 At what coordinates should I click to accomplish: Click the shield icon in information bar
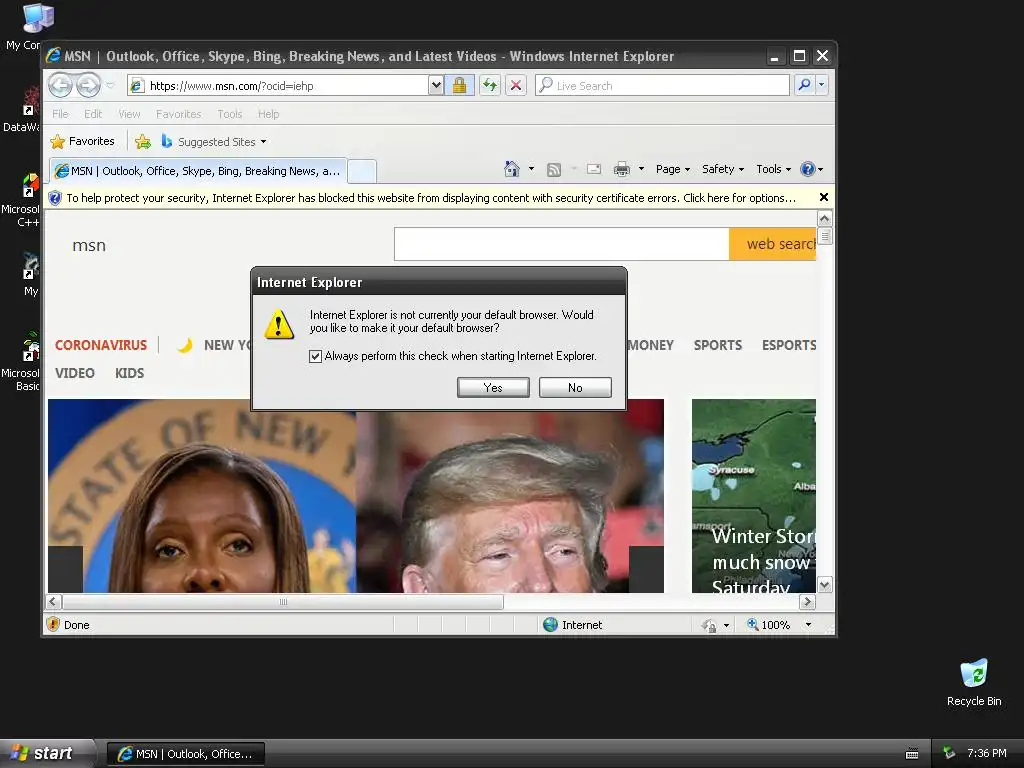pos(55,198)
